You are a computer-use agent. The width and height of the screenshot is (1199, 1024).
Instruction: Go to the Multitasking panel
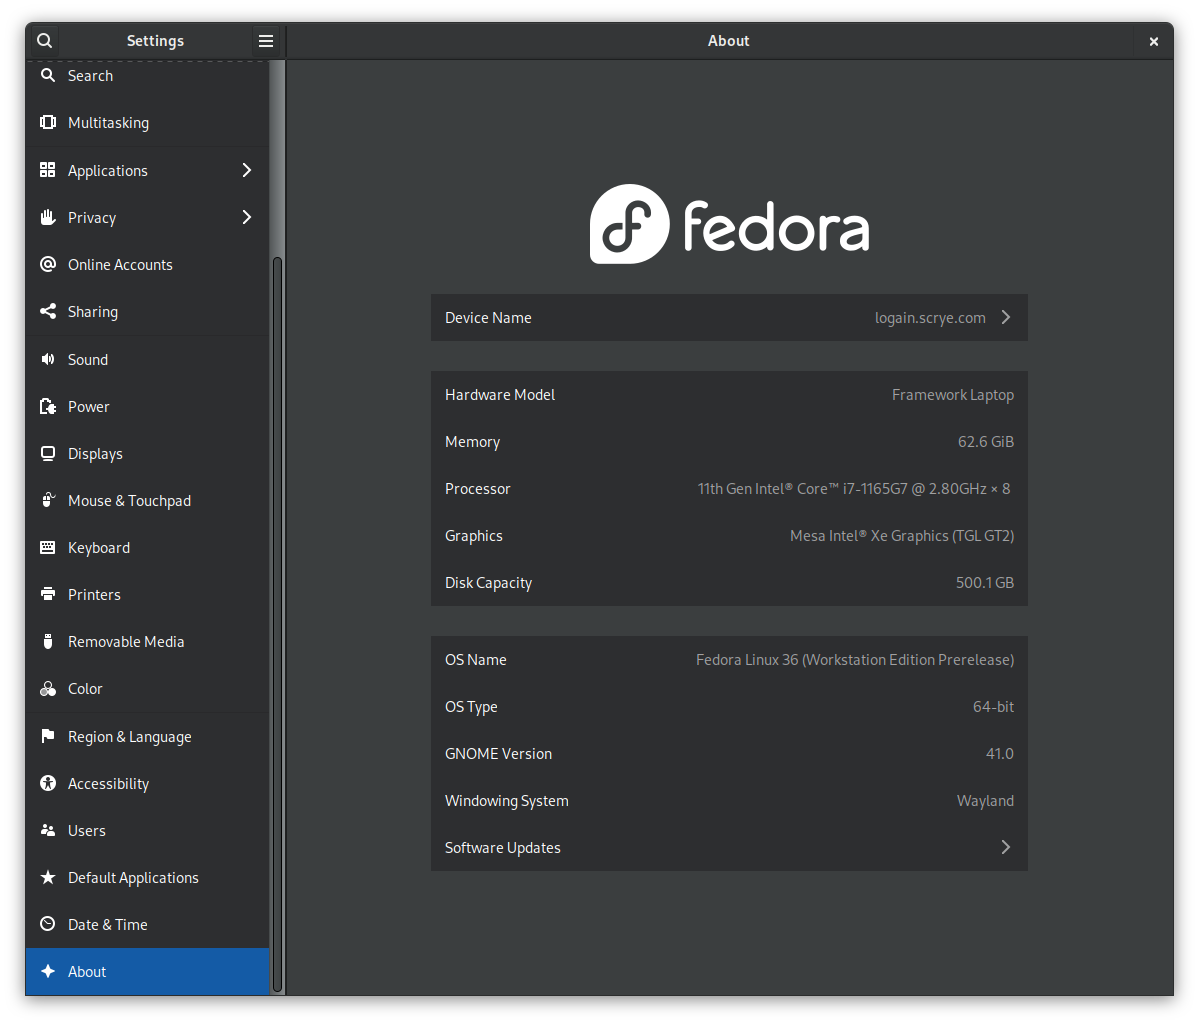pos(148,122)
